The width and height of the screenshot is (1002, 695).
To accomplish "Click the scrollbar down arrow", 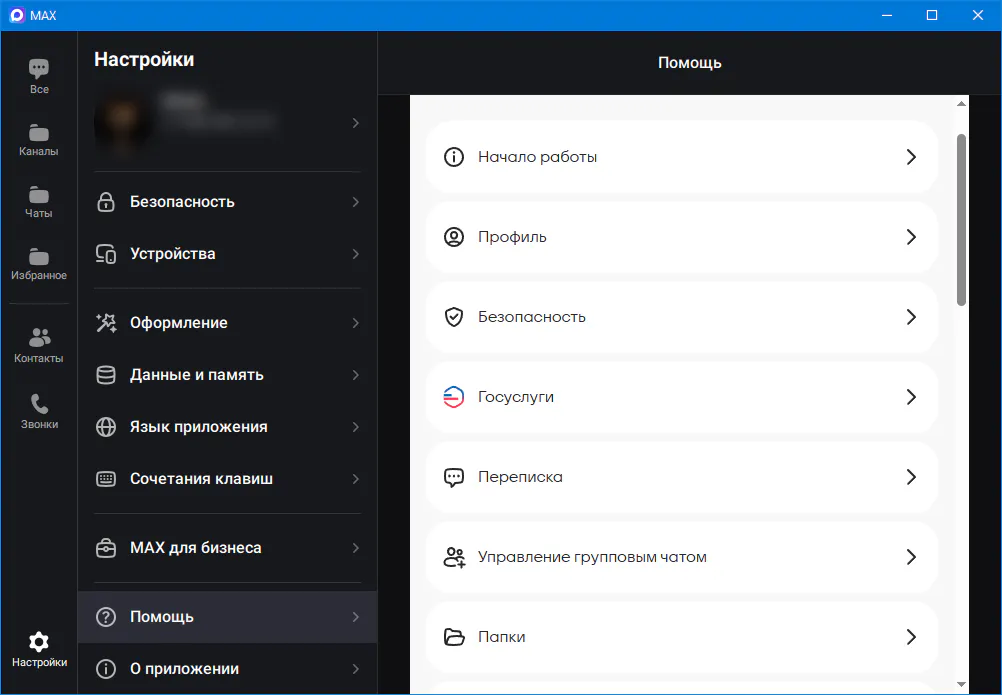I will pyautogui.click(x=961, y=685).
